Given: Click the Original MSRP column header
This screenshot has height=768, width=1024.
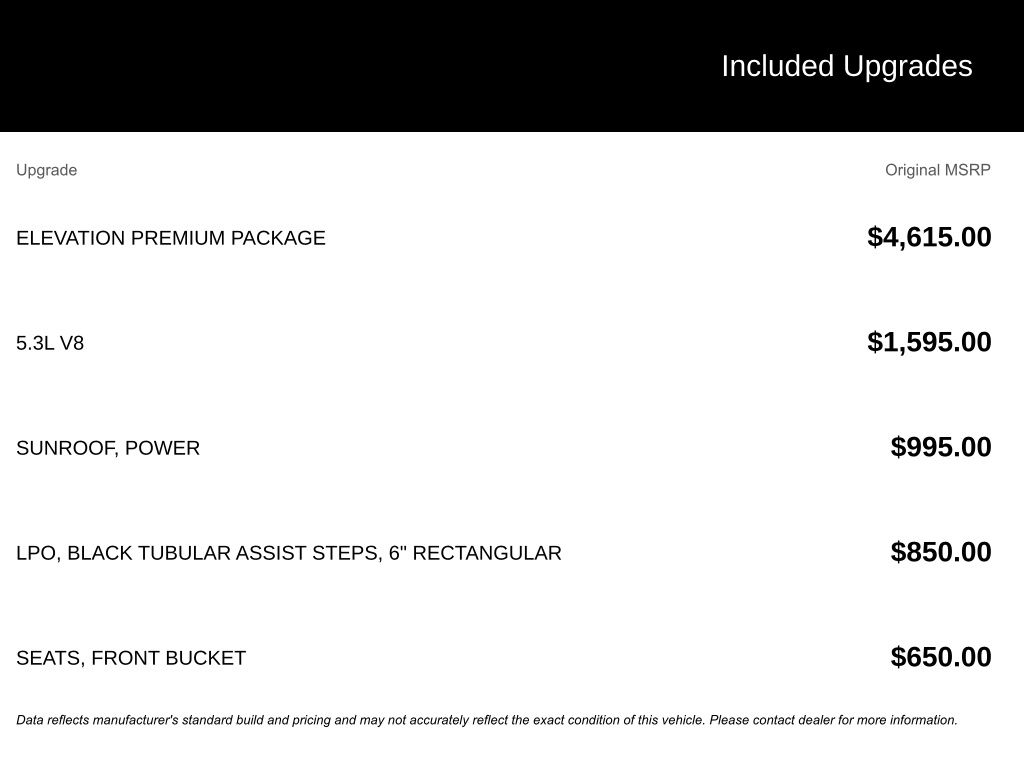Looking at the screenshot, I should [x=937, y=170].
